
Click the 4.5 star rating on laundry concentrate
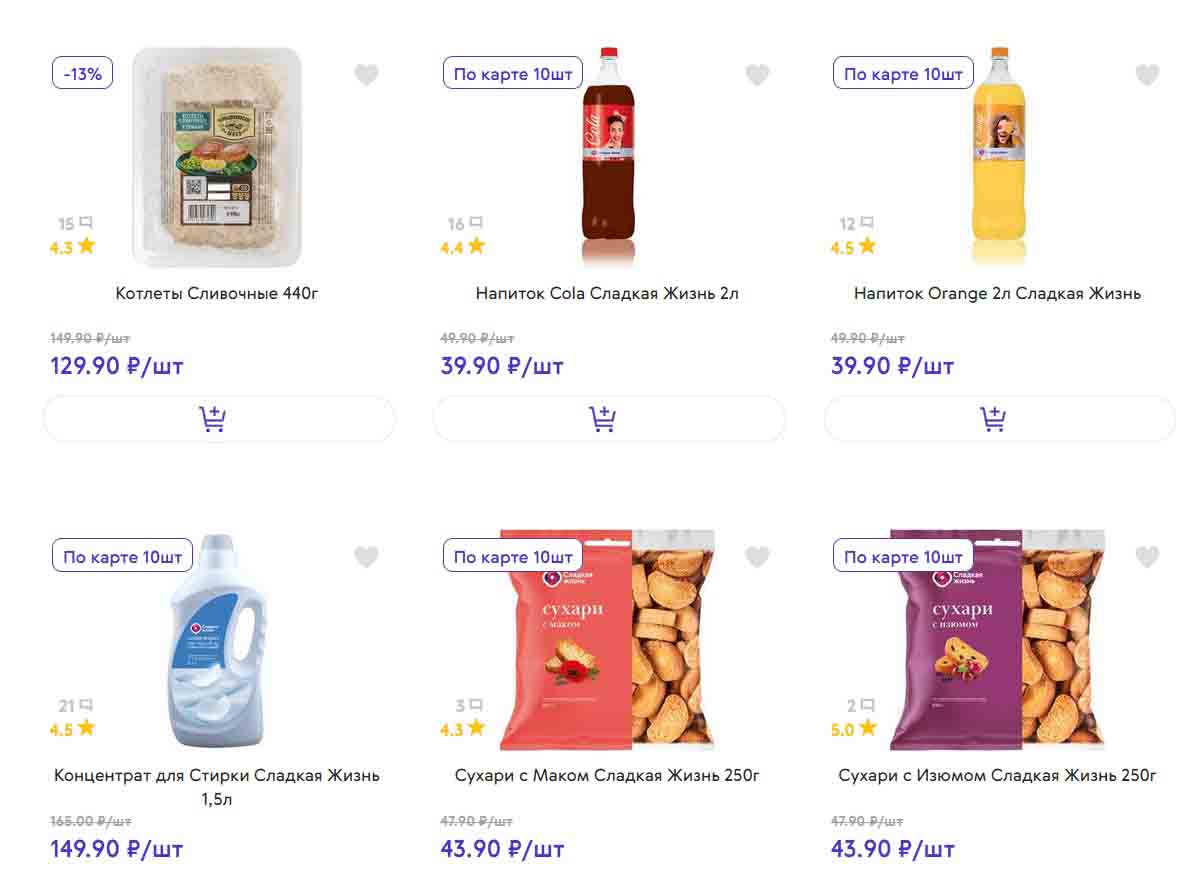click(x=73, y=729)
